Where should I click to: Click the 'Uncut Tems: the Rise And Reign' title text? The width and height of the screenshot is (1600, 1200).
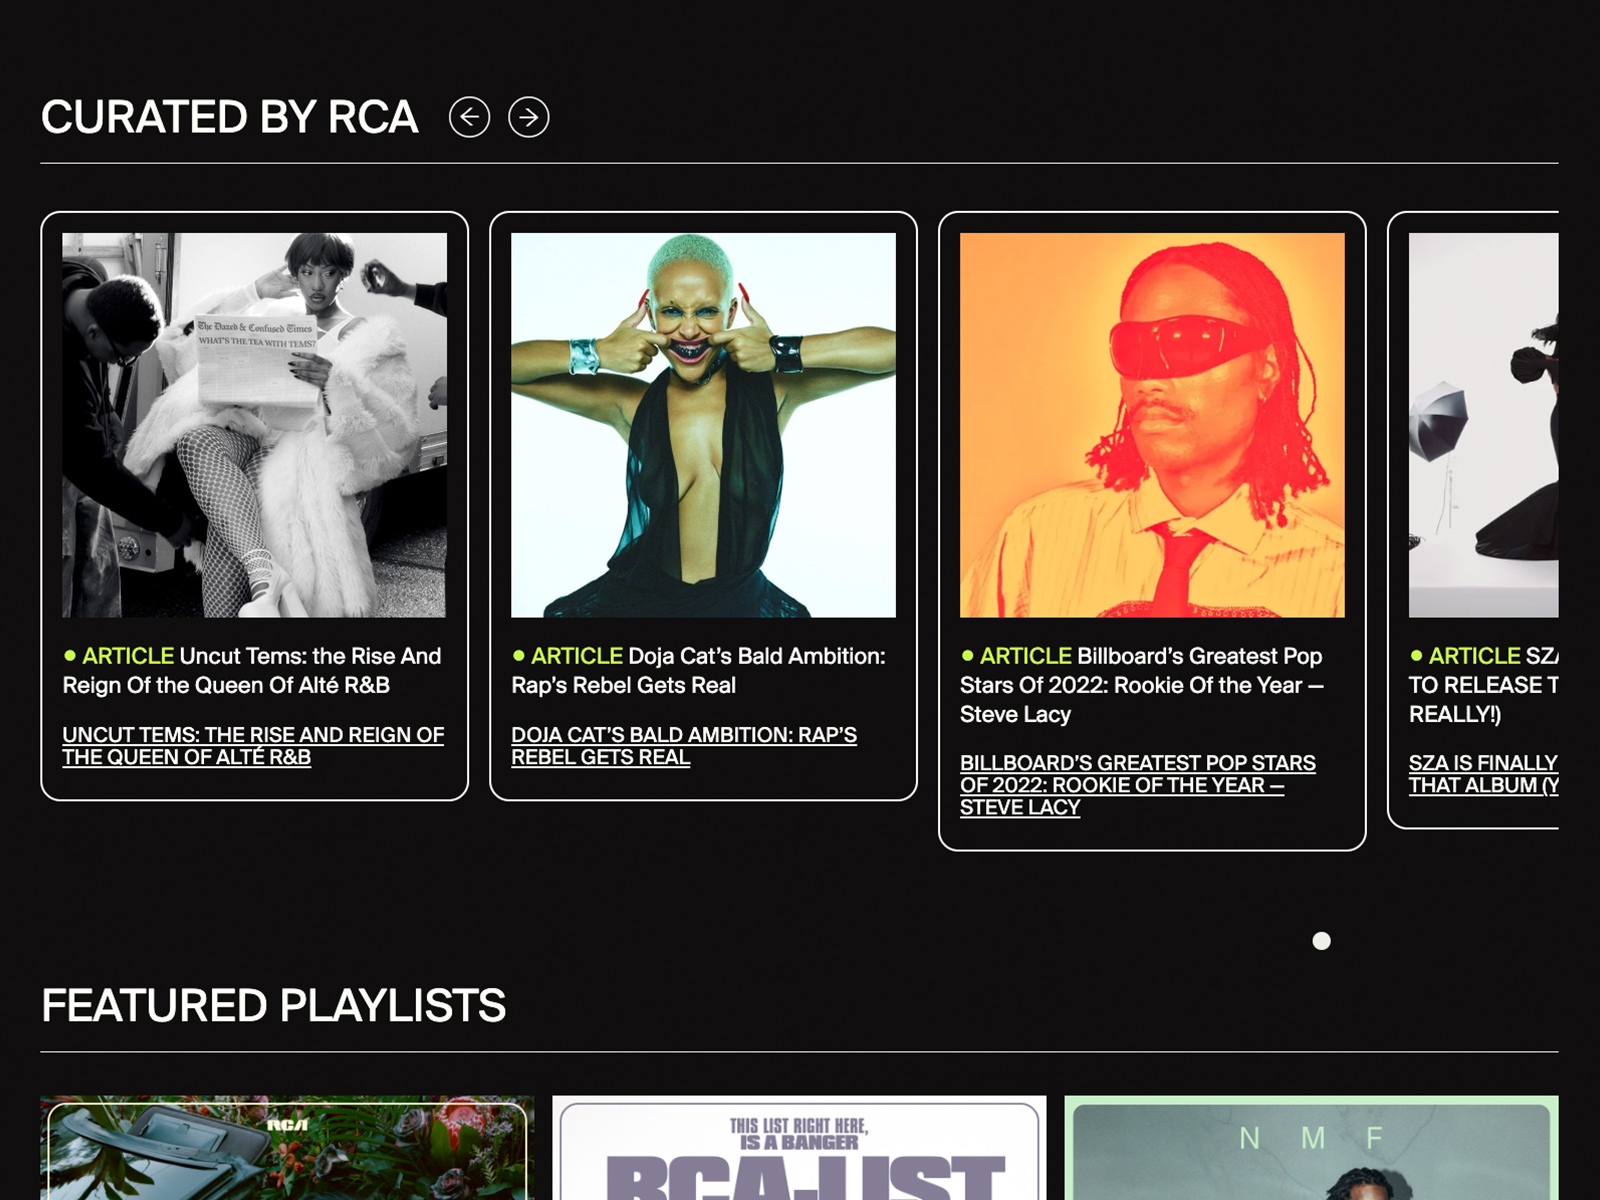click(x=310, y=657)
